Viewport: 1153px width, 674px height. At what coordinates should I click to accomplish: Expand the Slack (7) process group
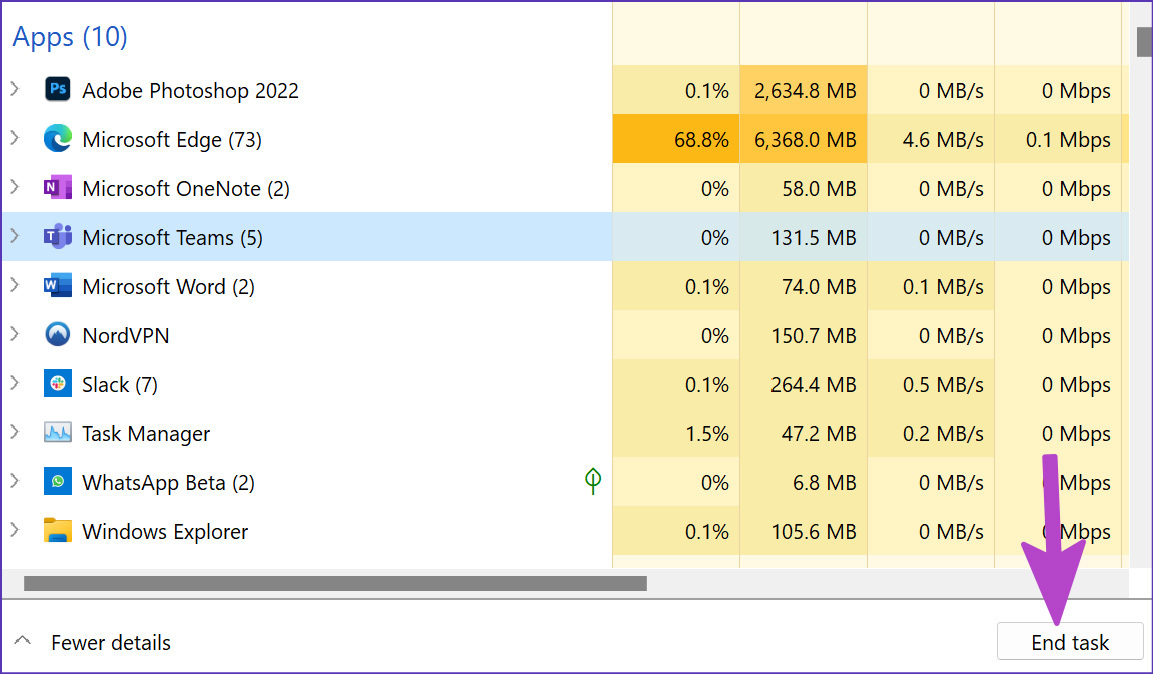15,384
